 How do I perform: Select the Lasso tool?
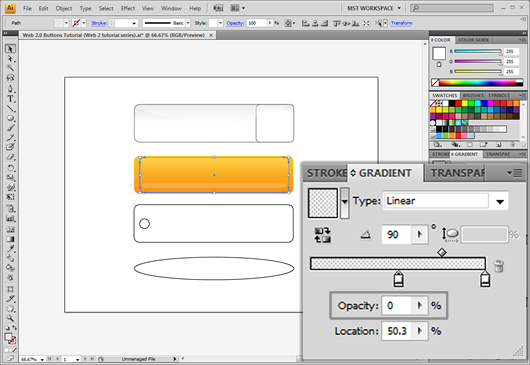click(x=10, y=77)
